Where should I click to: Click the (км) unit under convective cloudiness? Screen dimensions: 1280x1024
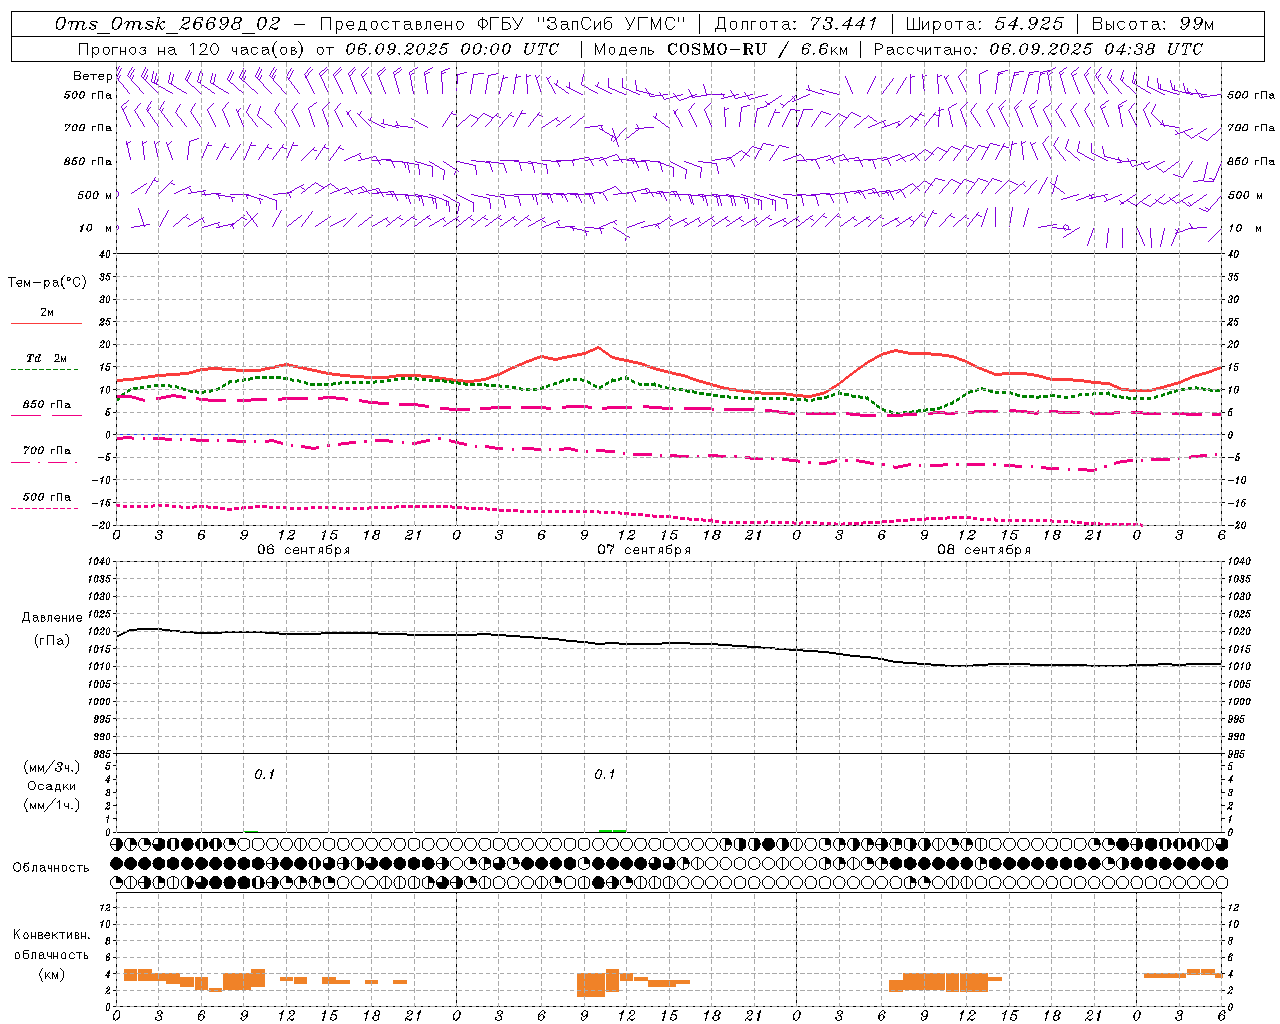click(x=51, y=974)
